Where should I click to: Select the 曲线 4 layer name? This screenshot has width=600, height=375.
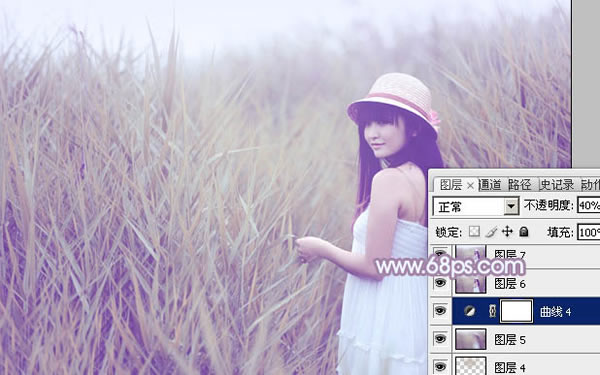coord(556,312)
